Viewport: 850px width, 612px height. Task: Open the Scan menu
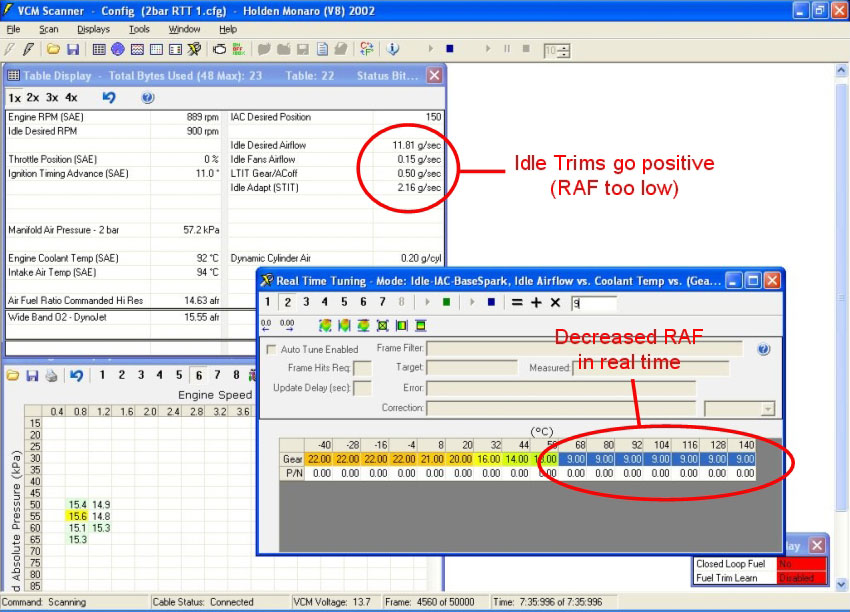pos(49,29)
